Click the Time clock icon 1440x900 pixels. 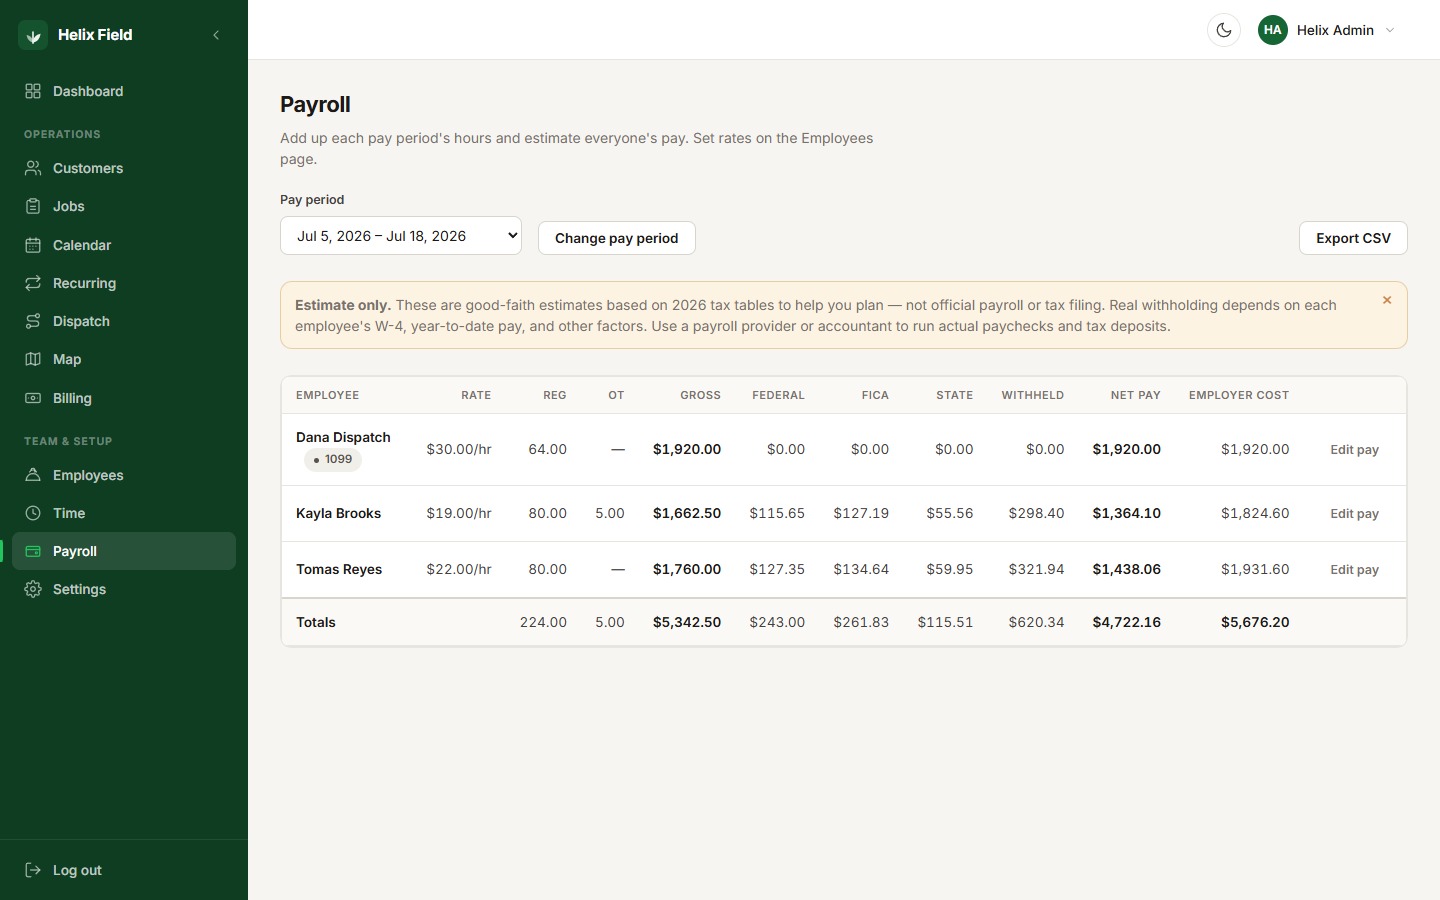[x=33, y=513]
